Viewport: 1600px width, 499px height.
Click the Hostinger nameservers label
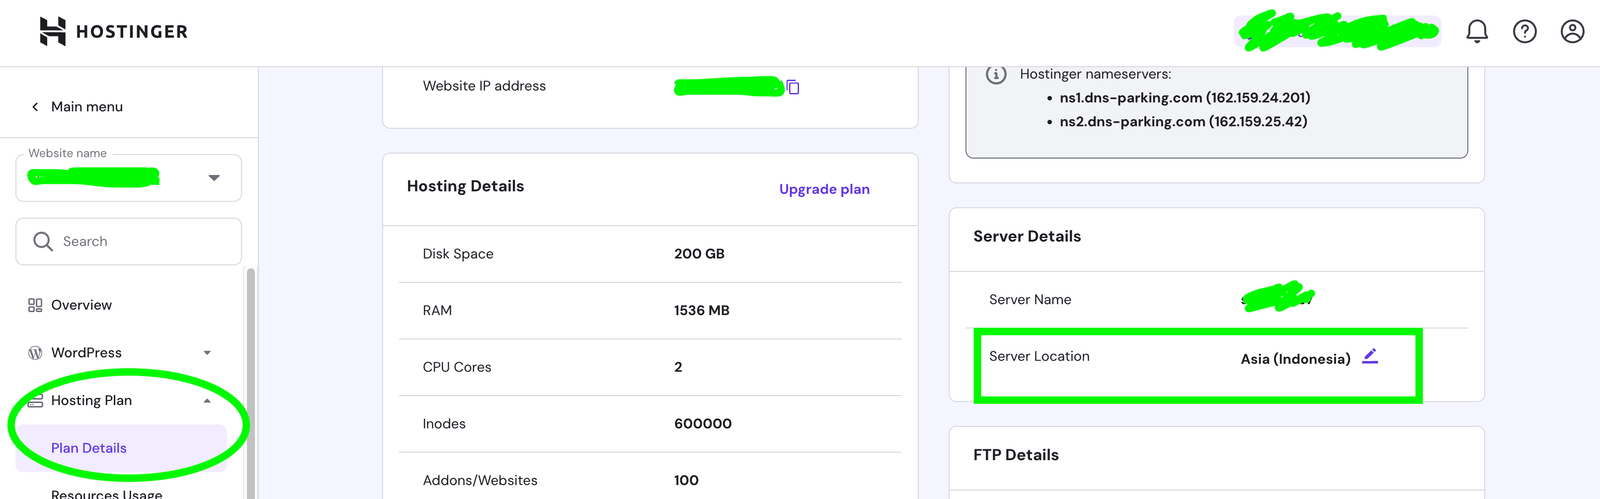(1095, 74)
